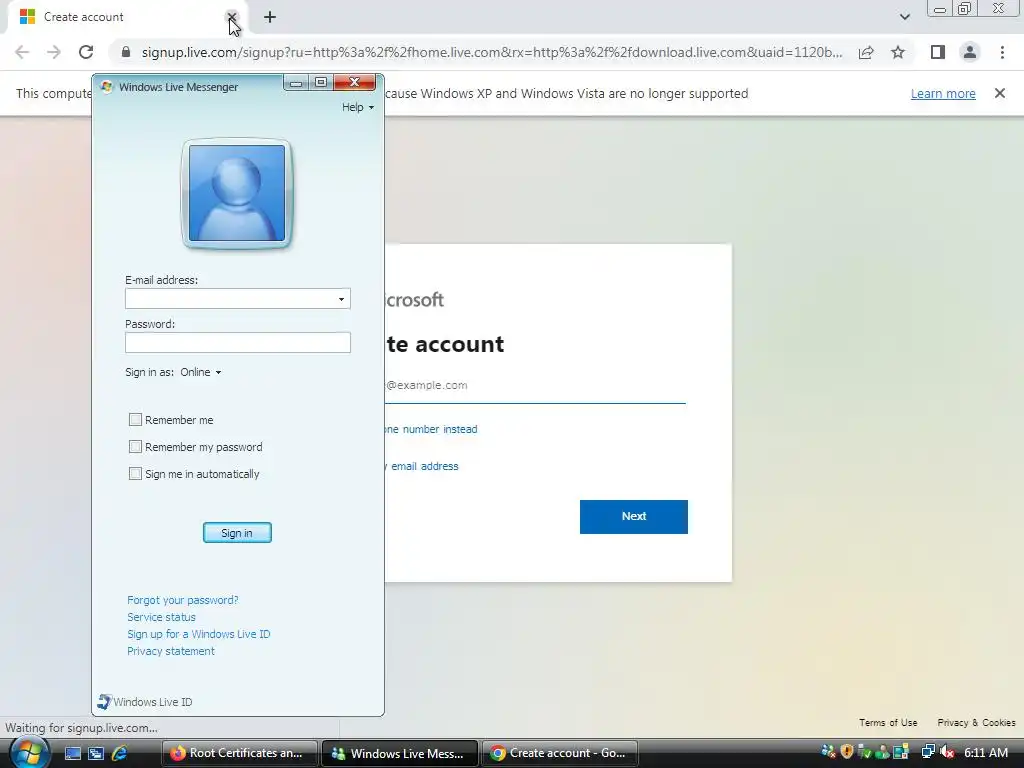Switch to Windows Live Messenger taskbar button
1024x768 pixels.
tap(400, 753)
